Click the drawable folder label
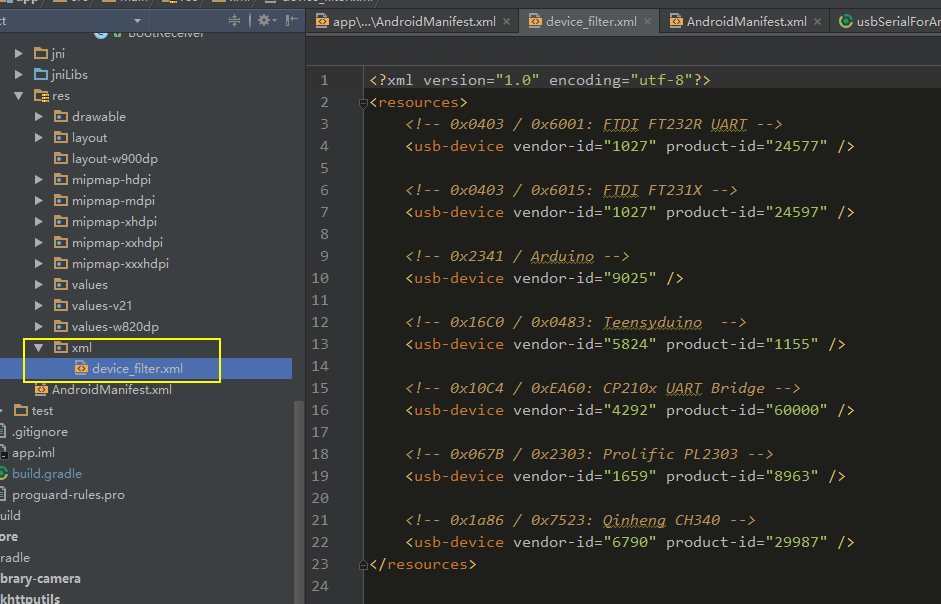This screenshot has width=941, height=604. [99, 116]
